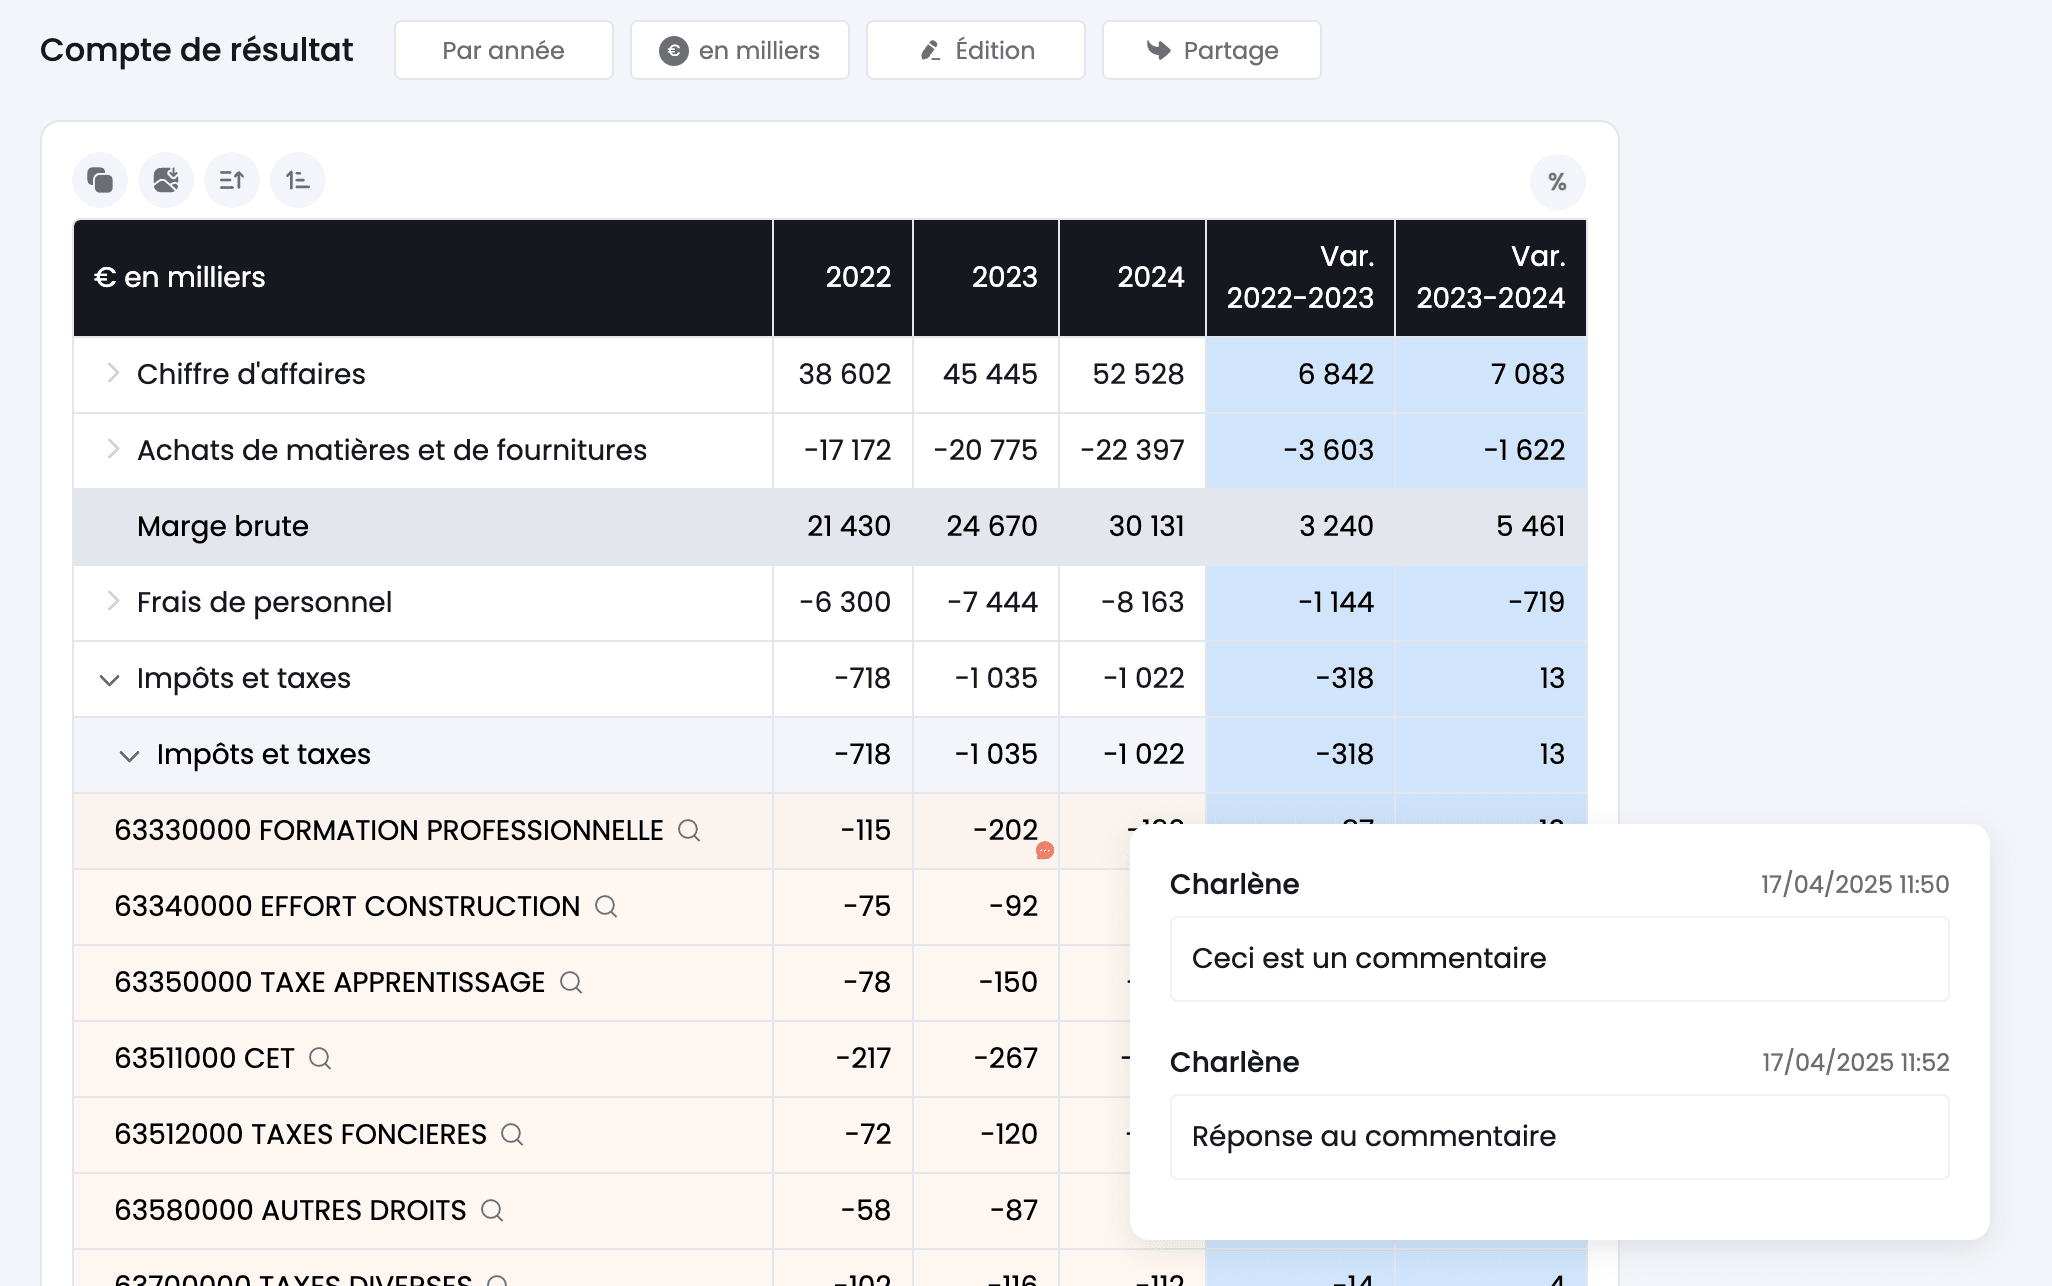Click the 7 083 variation cell
The height and width of the screenshot is (1286, 2052).
pyautogui.click(x=1491, y=374)
